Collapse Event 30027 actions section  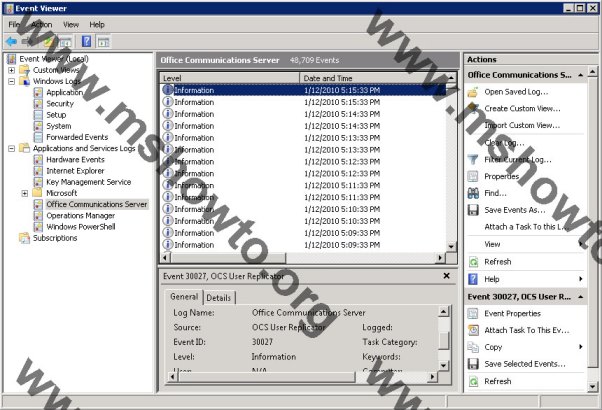coord(580,297)
